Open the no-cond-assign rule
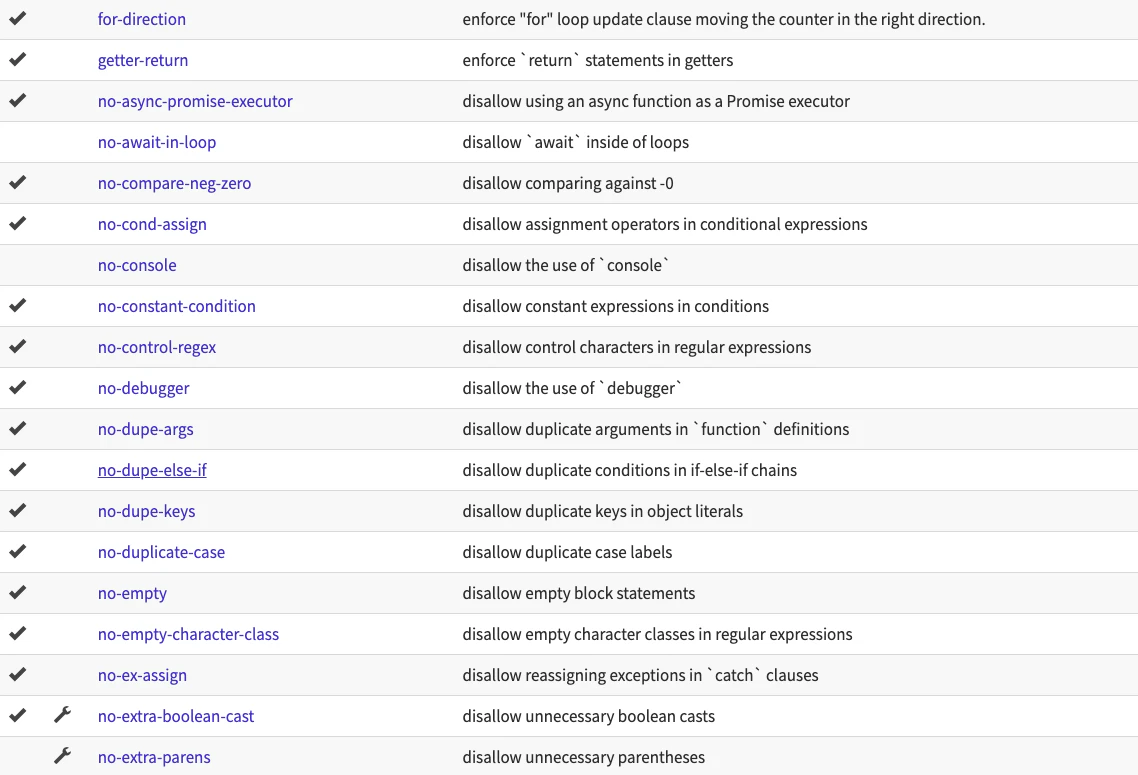The image size is (1138, 775). (152, 224)
